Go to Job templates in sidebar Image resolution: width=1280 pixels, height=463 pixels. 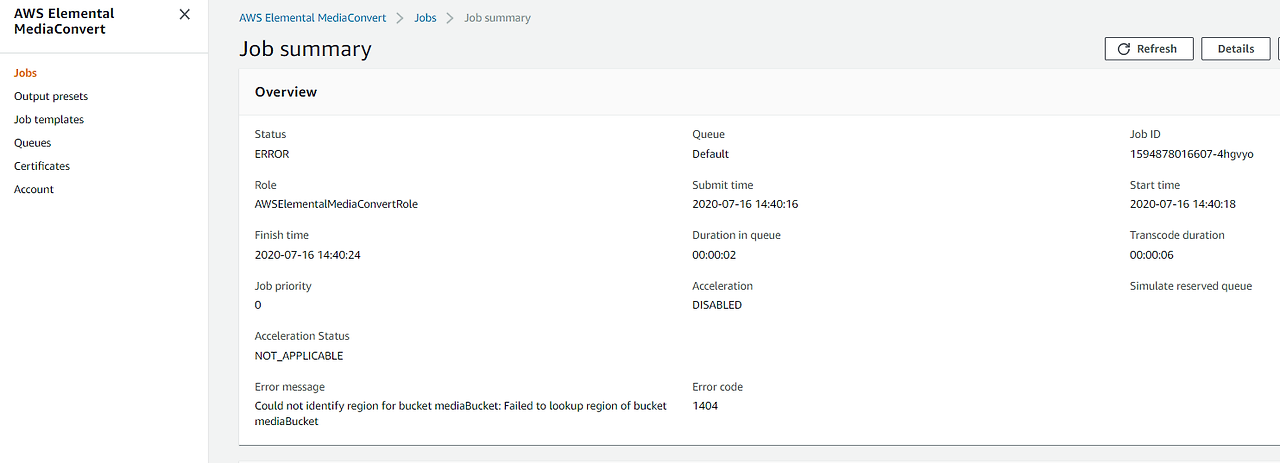coord(49,120)
